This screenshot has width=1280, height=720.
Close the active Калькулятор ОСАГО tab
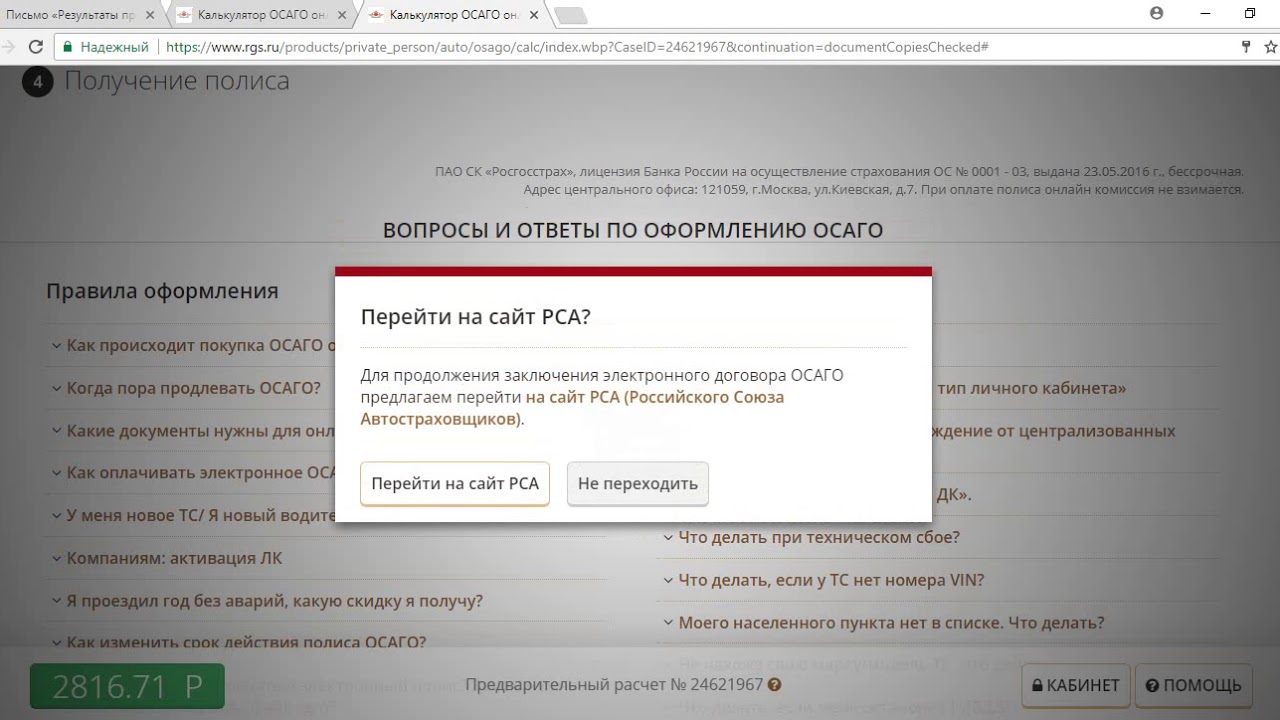point(535,15)
